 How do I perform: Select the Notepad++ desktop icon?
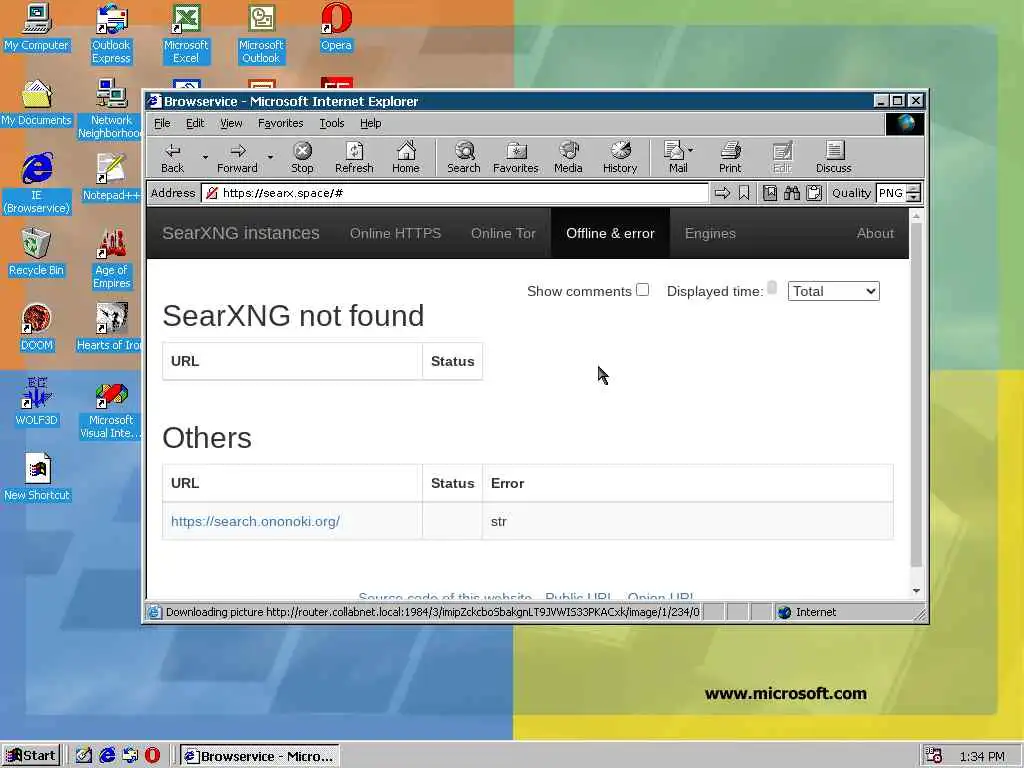tap(111, 178)
